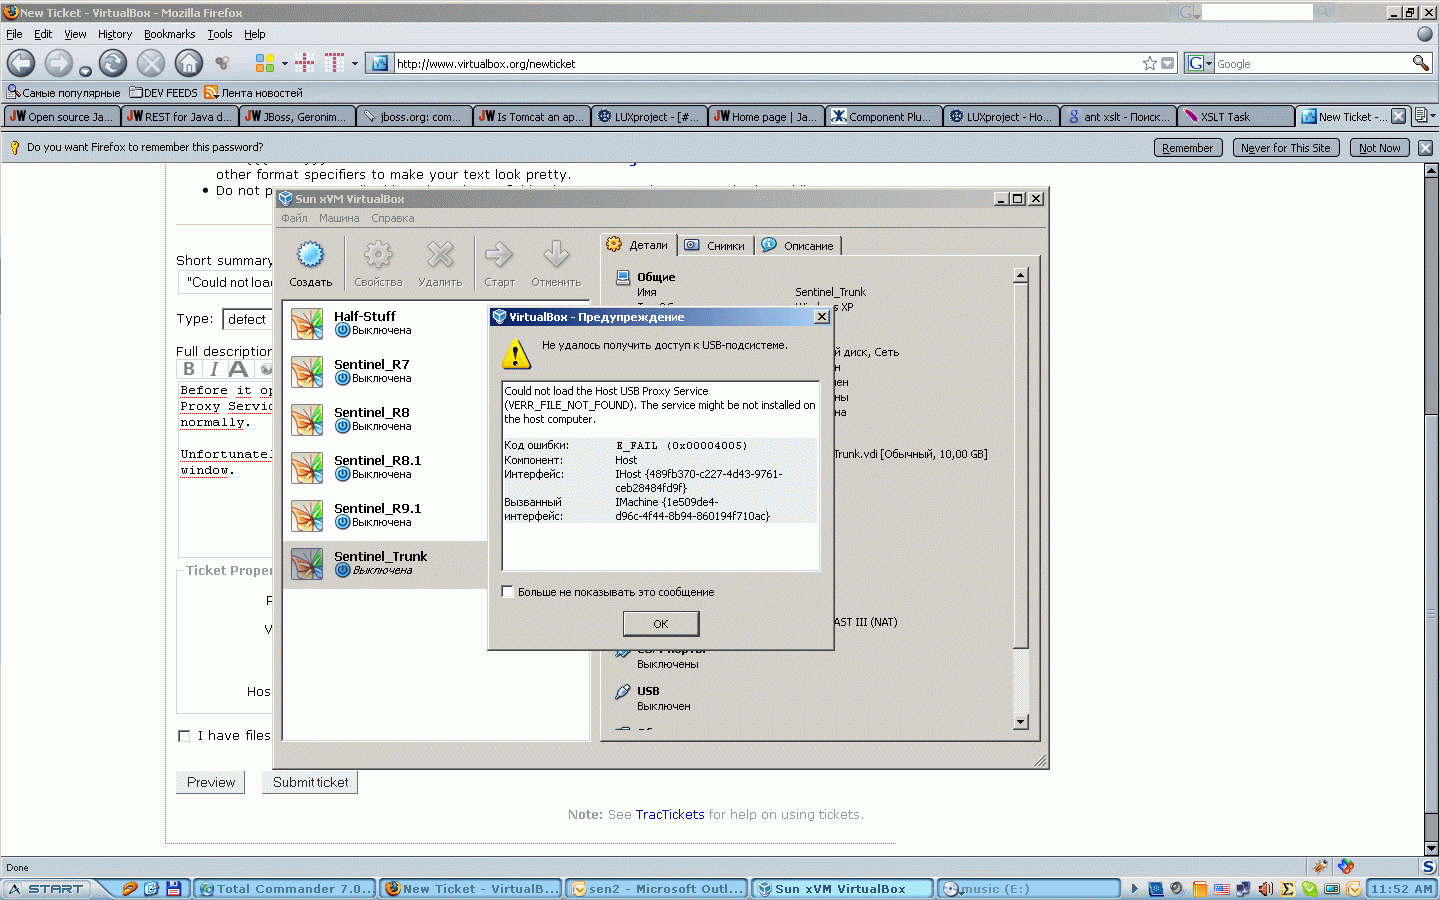Reload the page in Firefox
The width and height of the screenshot is (1440, 900).
(113, 63)
